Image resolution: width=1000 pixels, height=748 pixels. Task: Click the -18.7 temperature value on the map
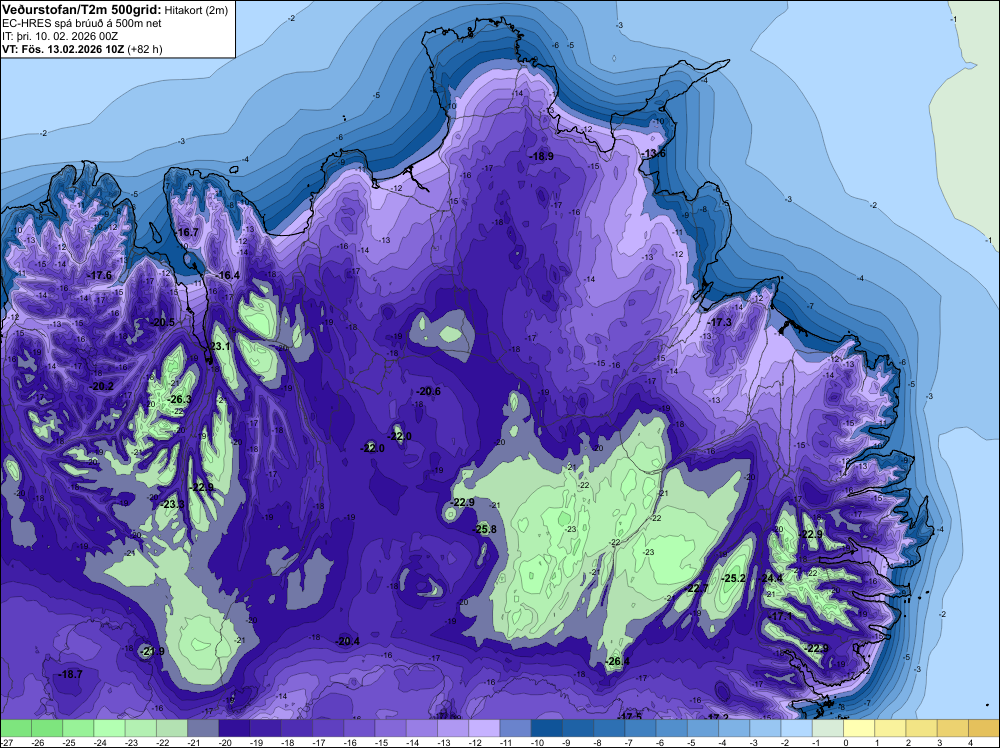tap(70, 675)
